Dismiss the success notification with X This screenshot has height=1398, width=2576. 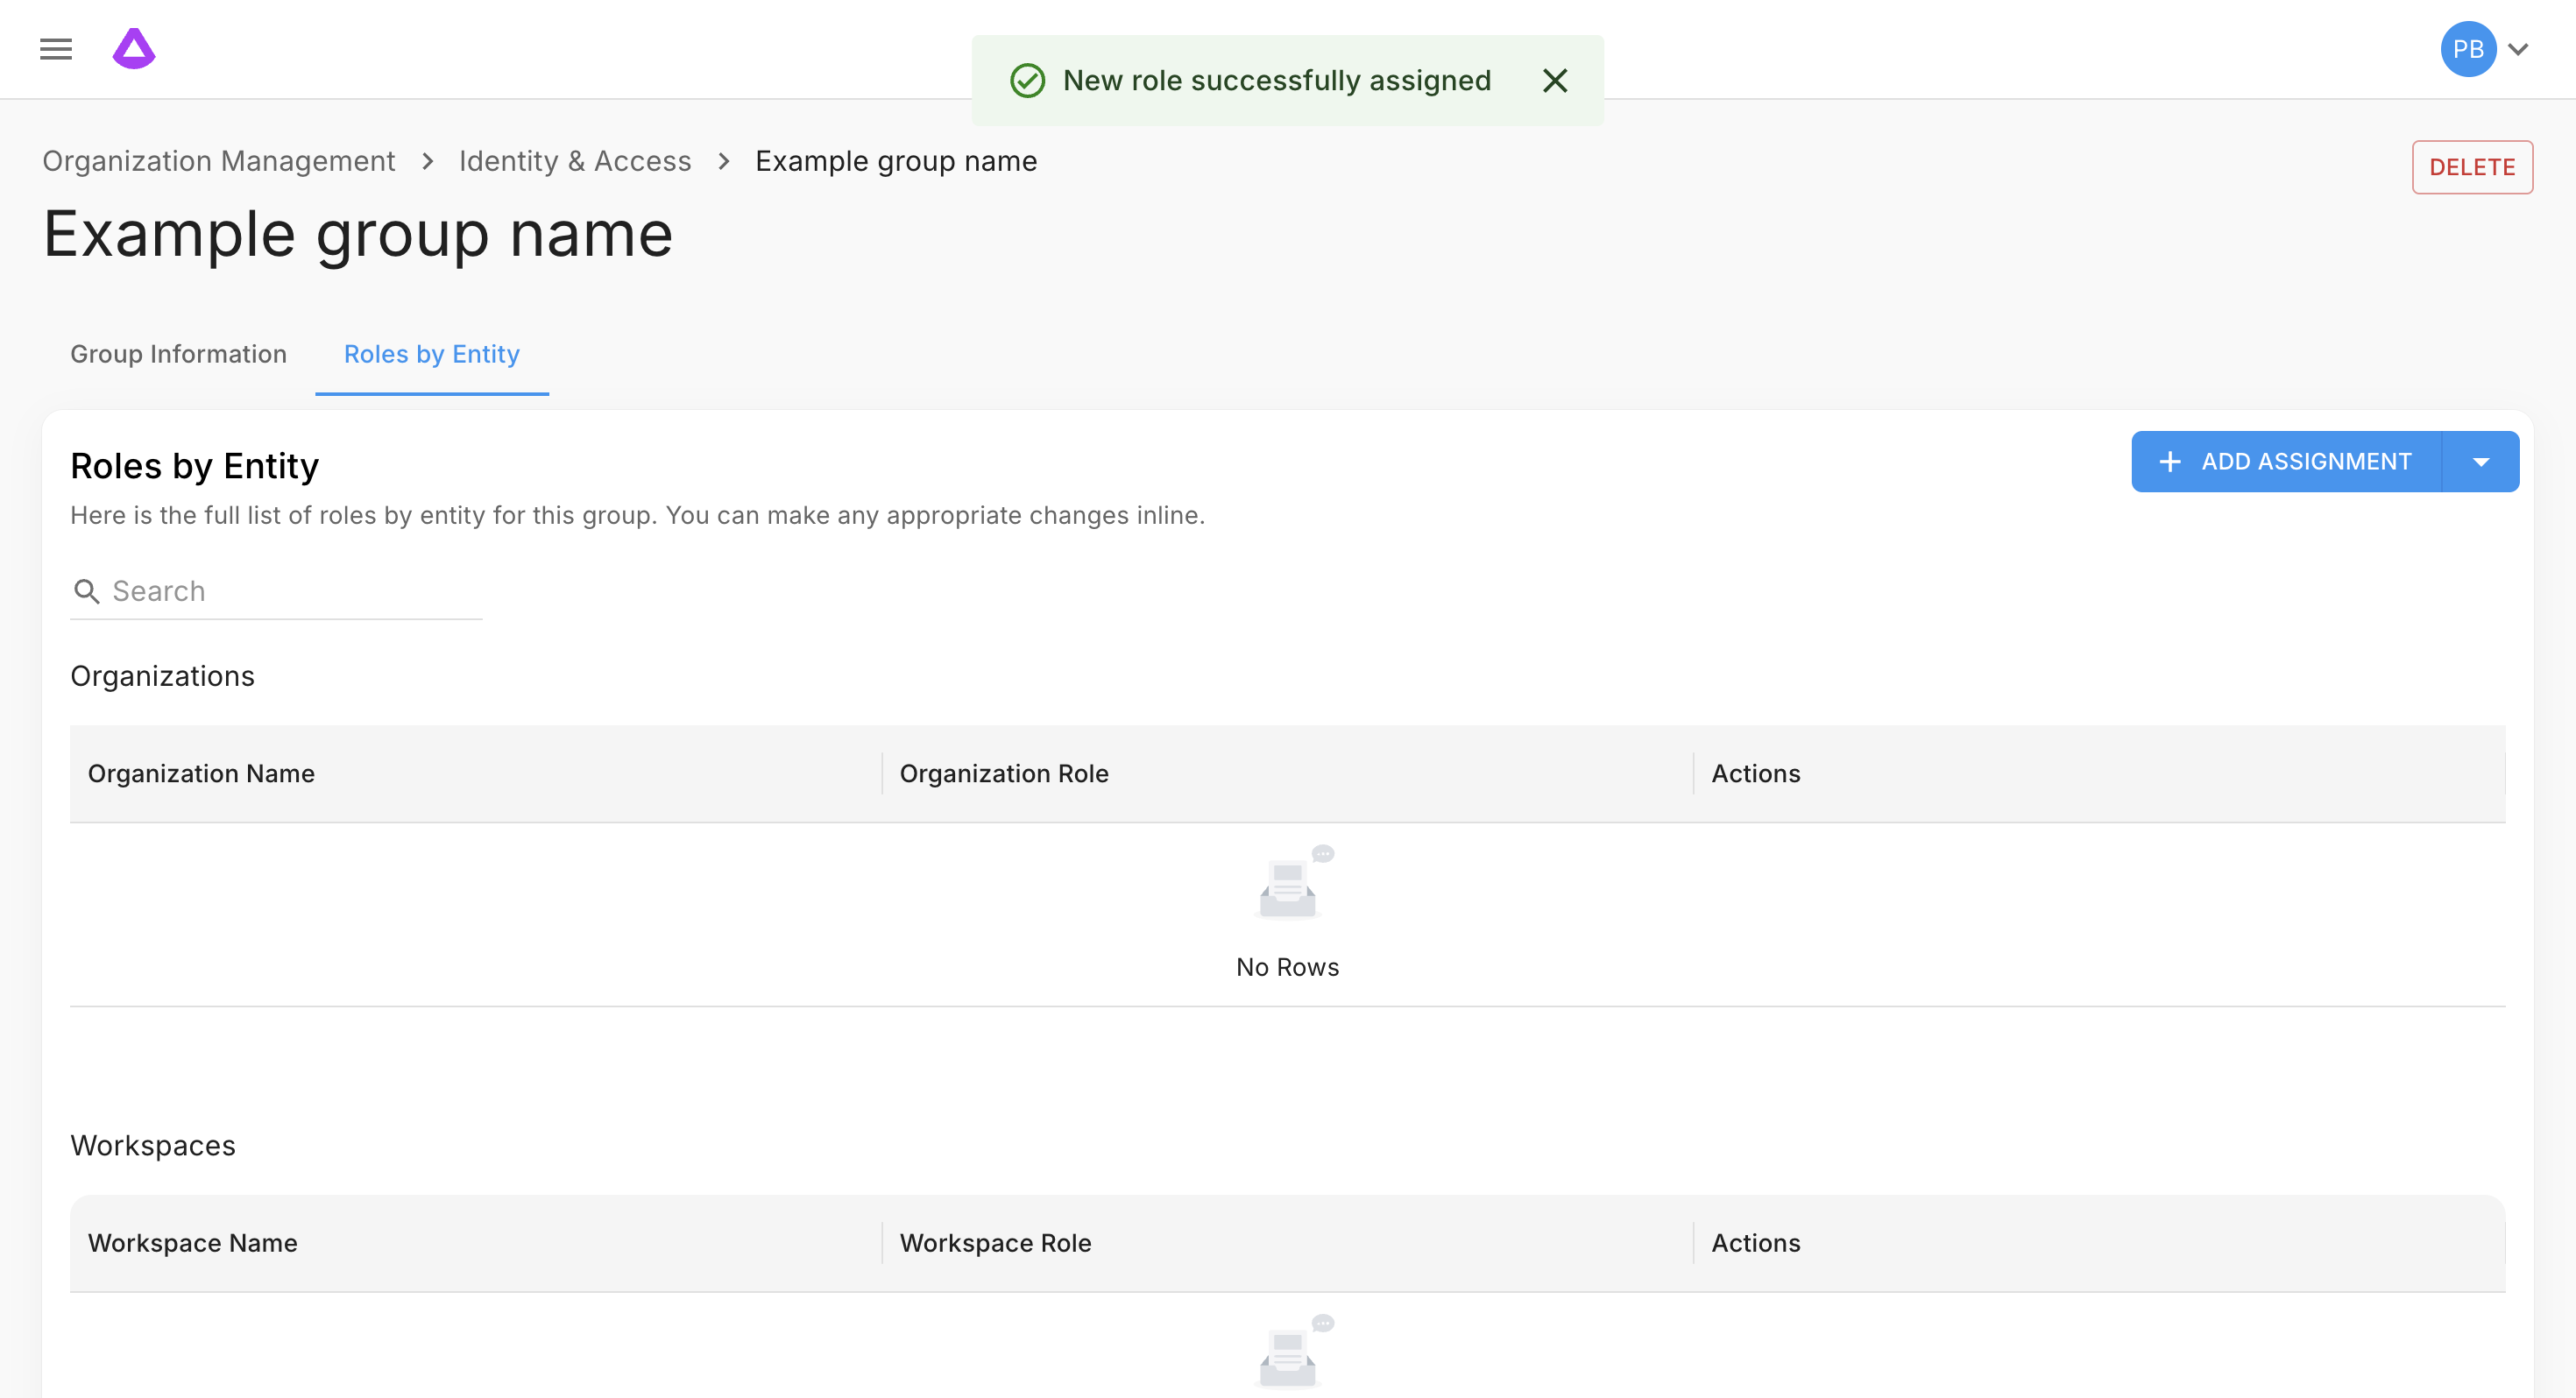click(x=1554, y=81)
